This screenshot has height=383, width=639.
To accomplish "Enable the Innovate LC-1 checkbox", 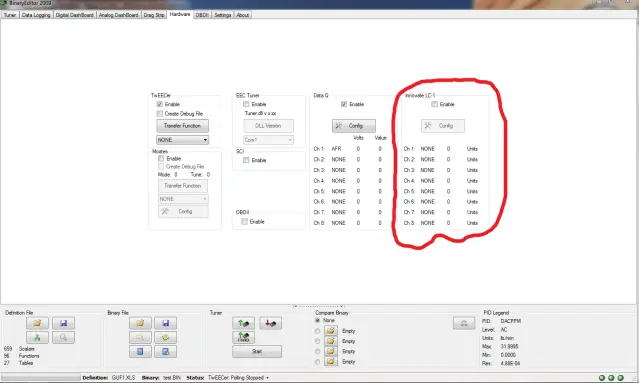I will pos(434,104).
